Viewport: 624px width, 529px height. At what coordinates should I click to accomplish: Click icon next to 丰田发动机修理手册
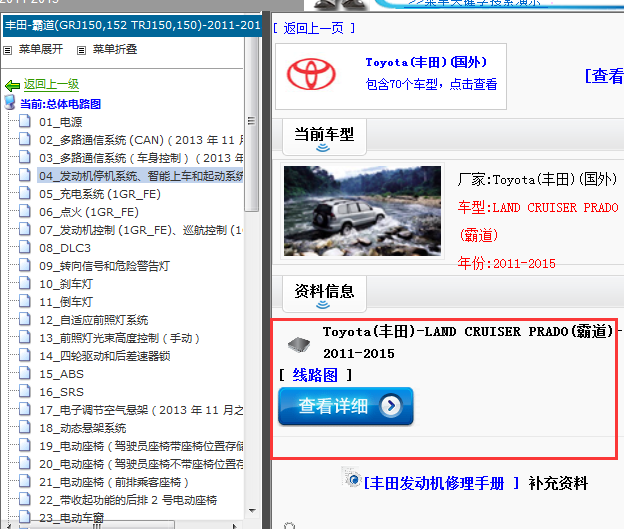tap(352, 477)
